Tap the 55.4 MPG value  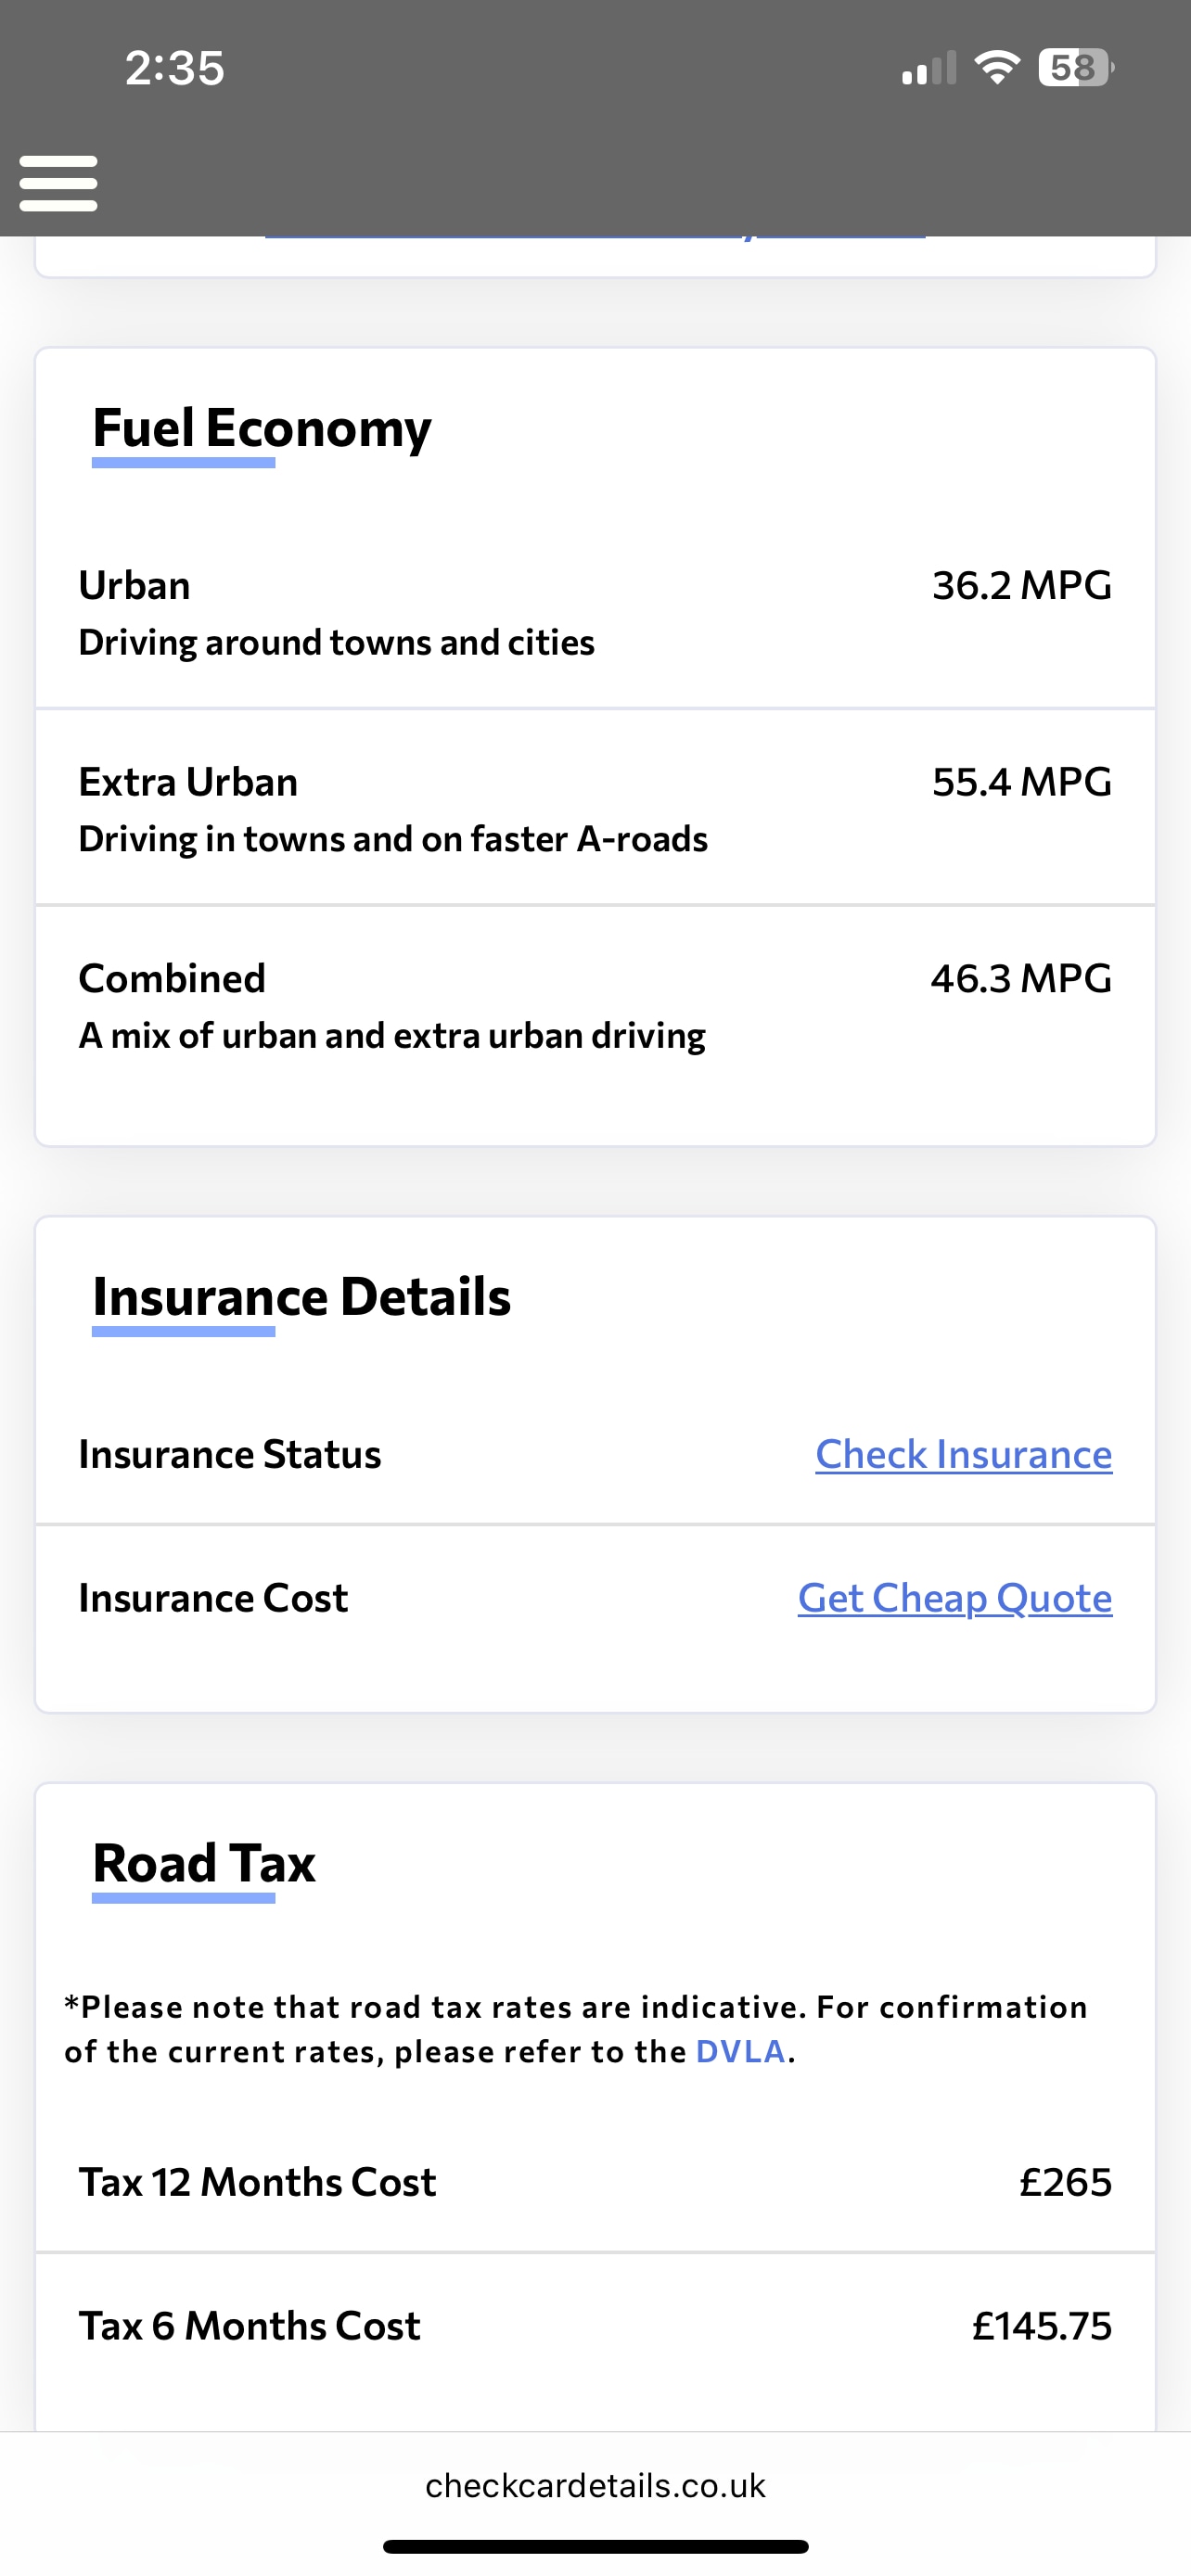point(1021,782)
